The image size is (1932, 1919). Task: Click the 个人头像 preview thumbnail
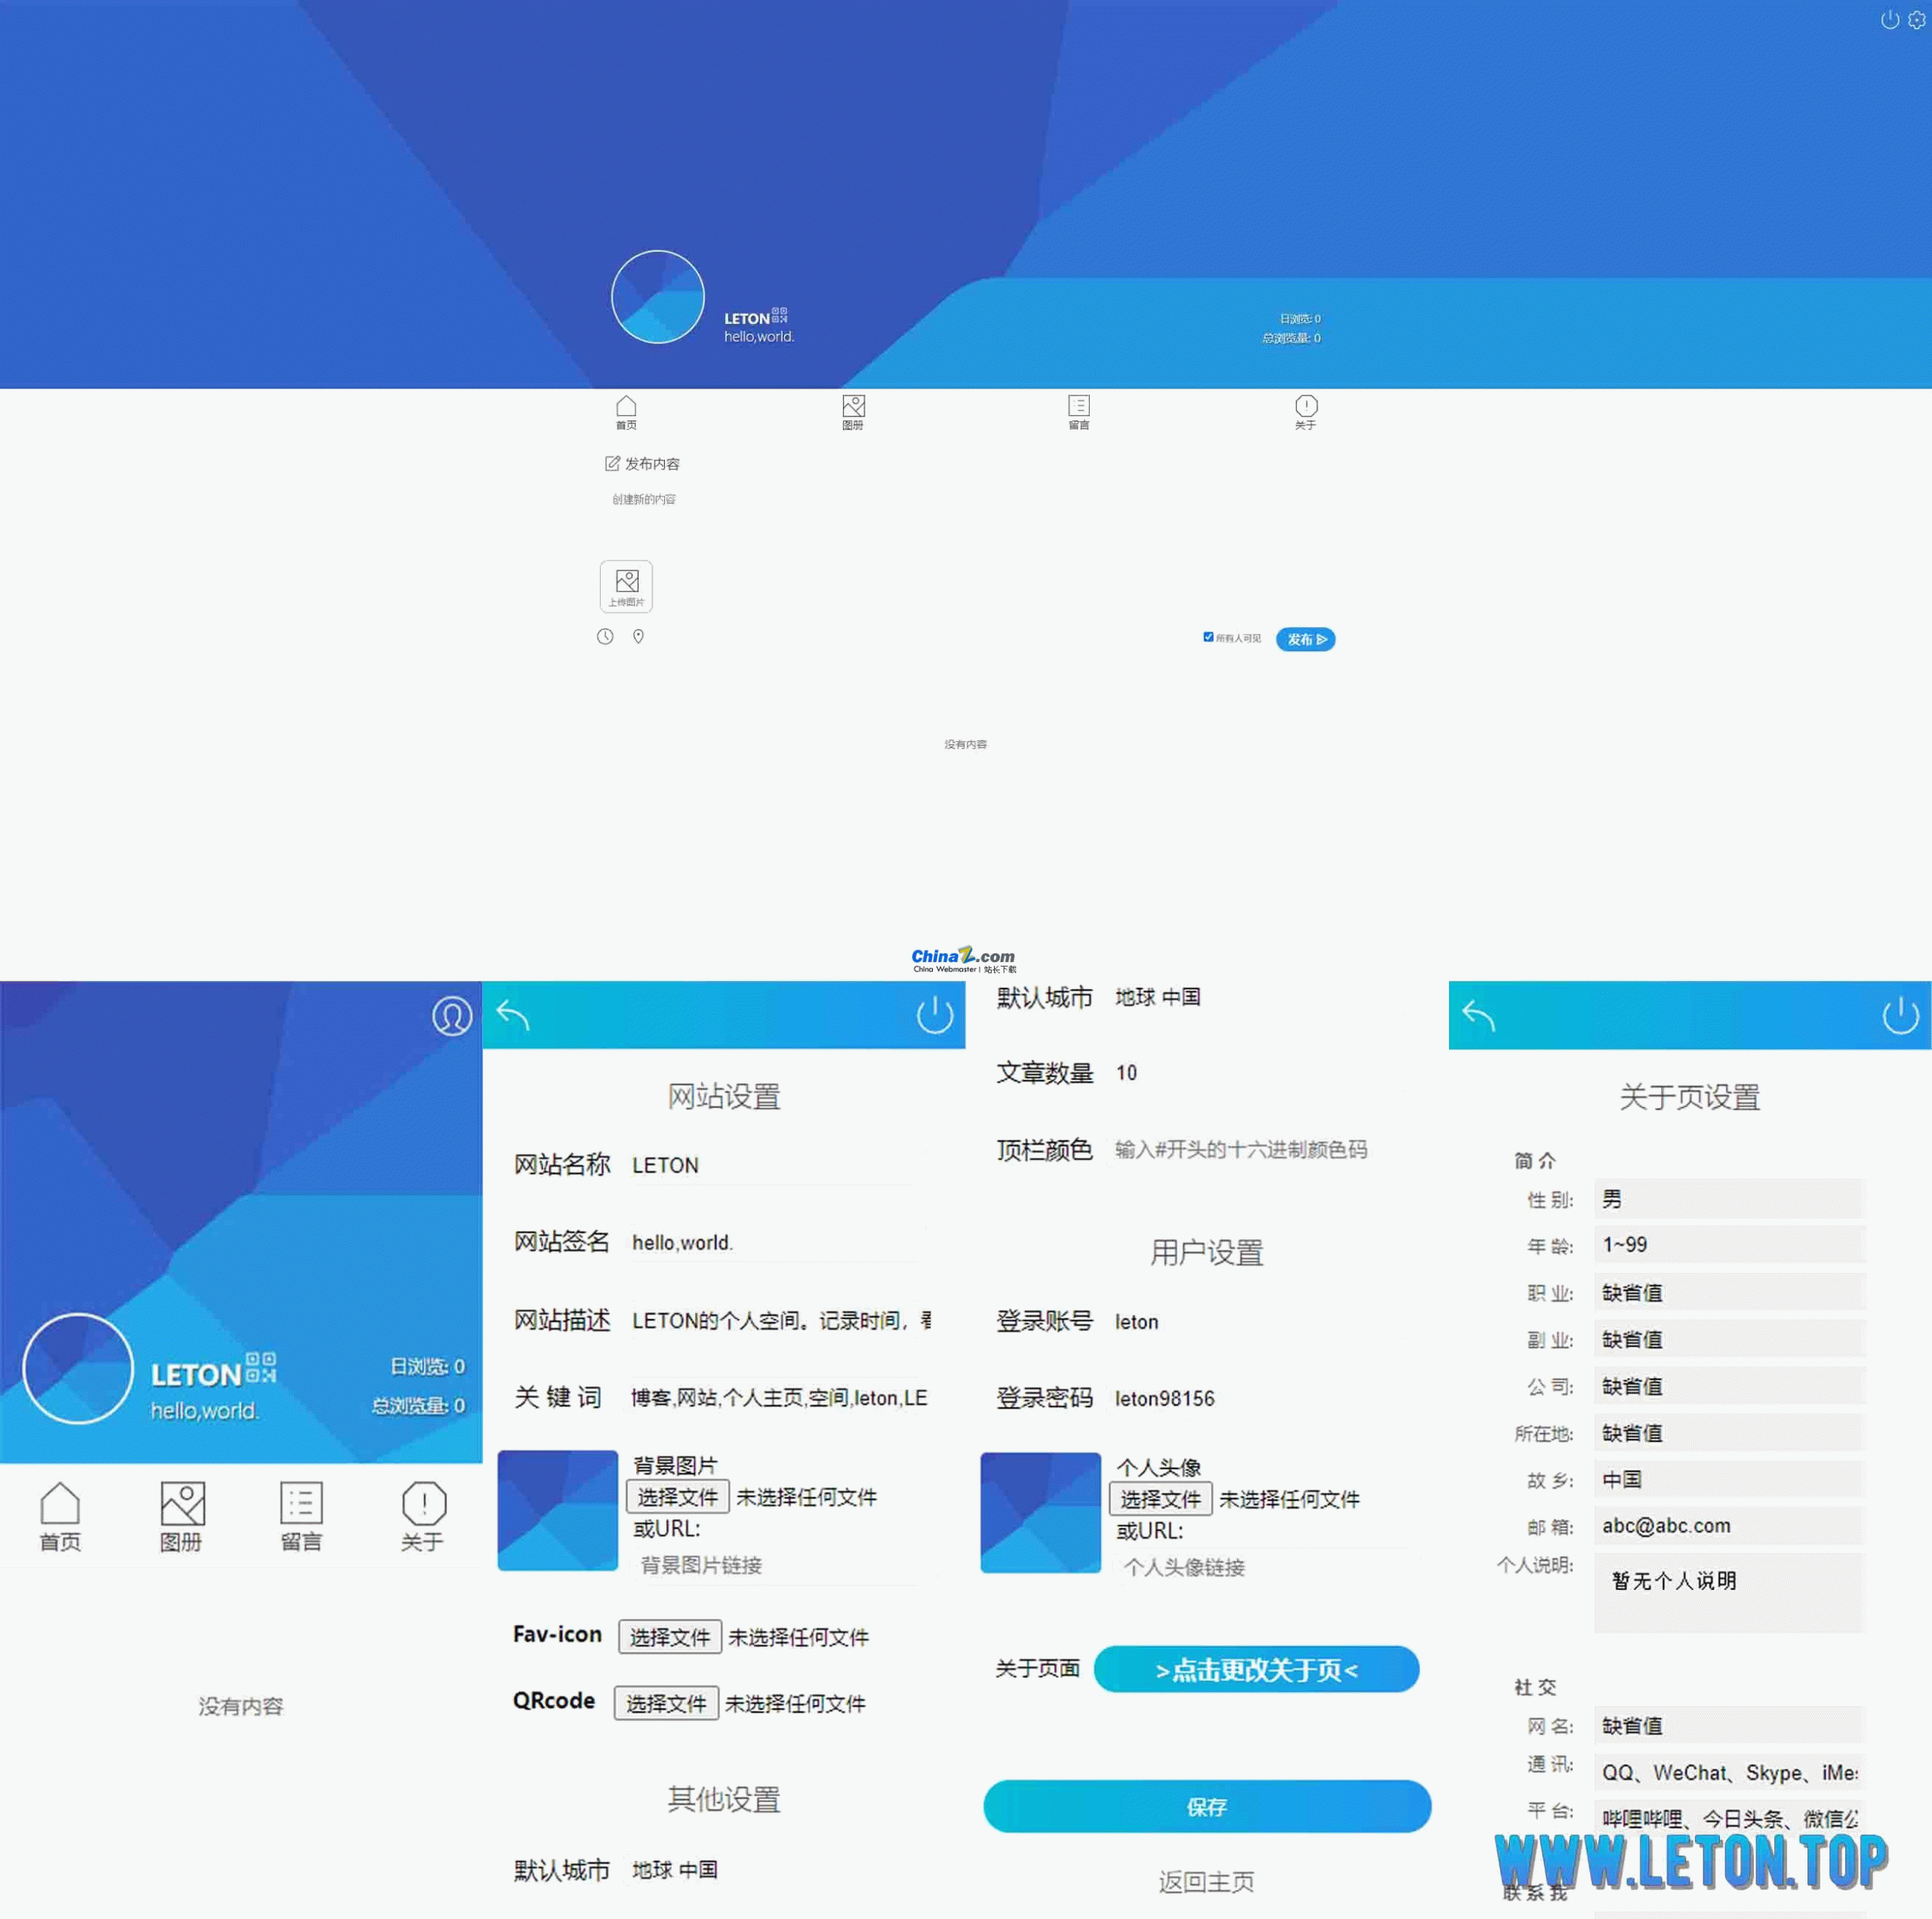1041,1512
